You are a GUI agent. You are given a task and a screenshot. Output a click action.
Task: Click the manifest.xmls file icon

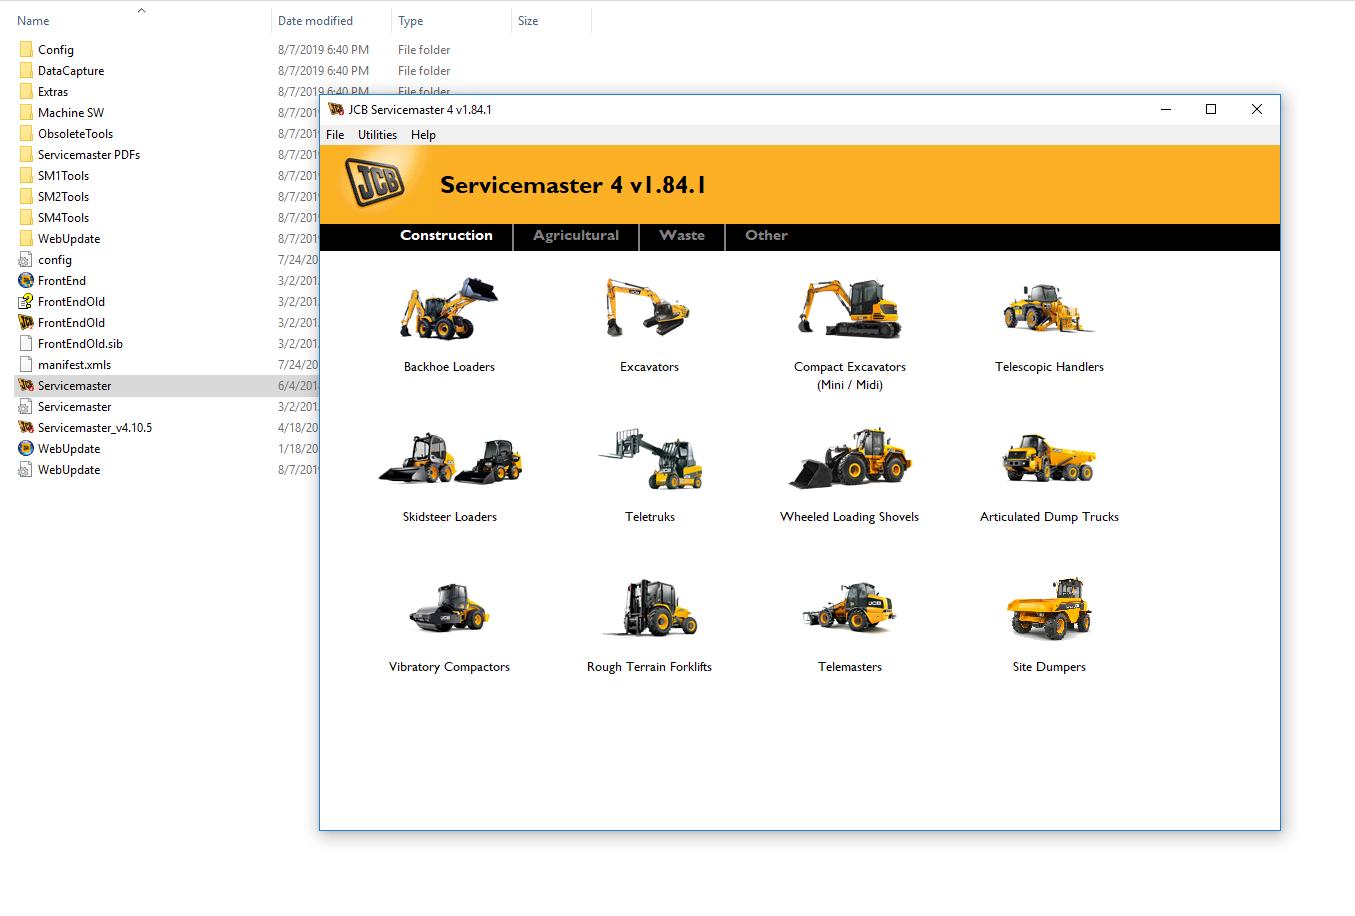pos(26,364)
